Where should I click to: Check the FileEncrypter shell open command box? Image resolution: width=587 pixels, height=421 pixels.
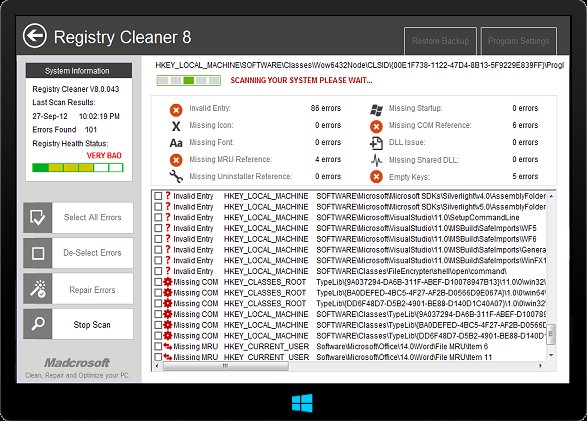tap(158, 271)
